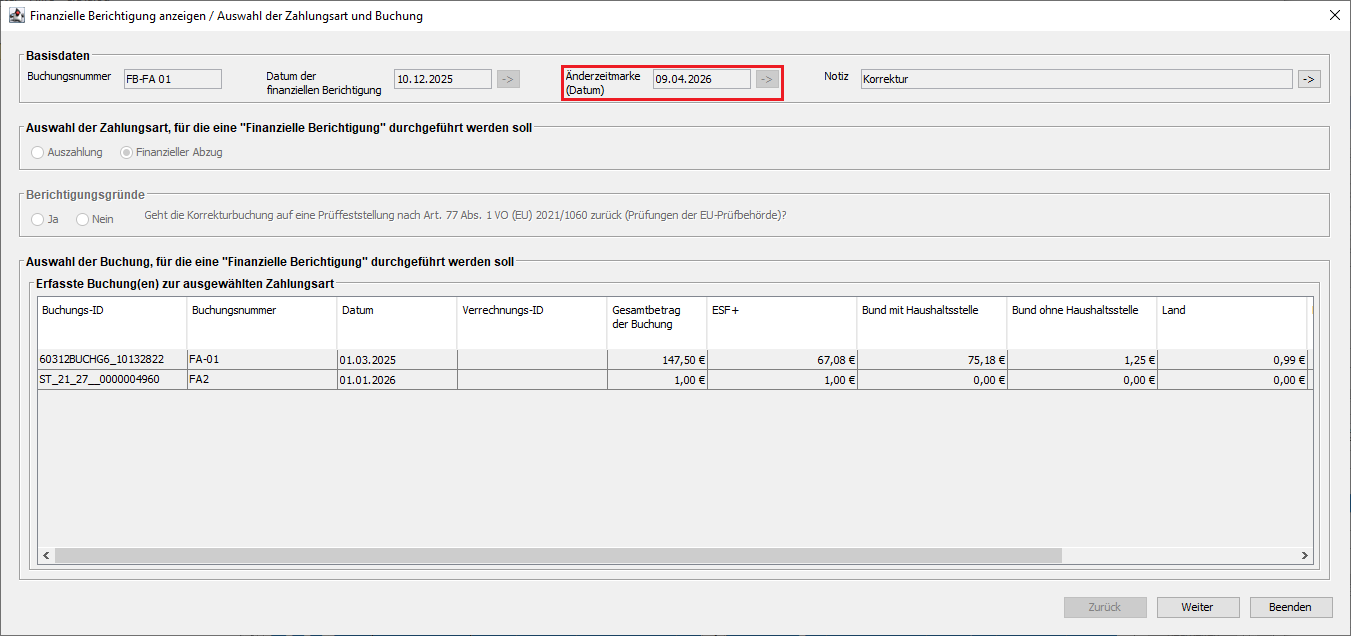Click the horizontal scrollbar's right arrow
Viewport: 1351px width, 636px height.
(x=1304, y=555)
